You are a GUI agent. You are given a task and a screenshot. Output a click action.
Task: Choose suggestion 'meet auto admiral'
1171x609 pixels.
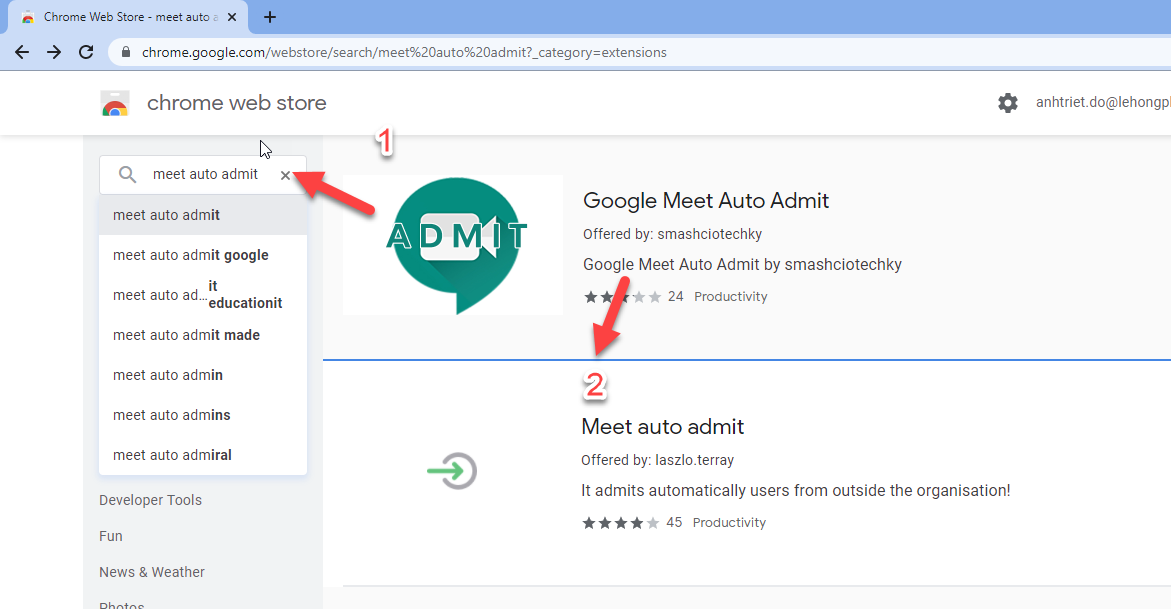tap(203, 455)
